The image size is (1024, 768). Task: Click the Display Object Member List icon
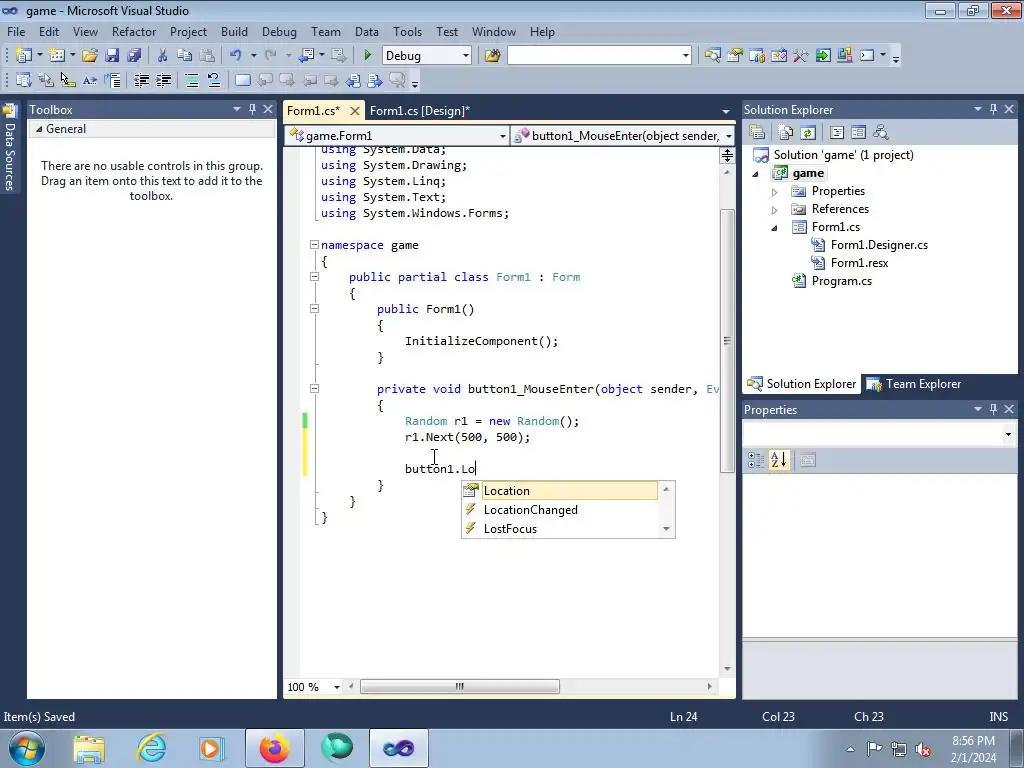click(24, 80)
